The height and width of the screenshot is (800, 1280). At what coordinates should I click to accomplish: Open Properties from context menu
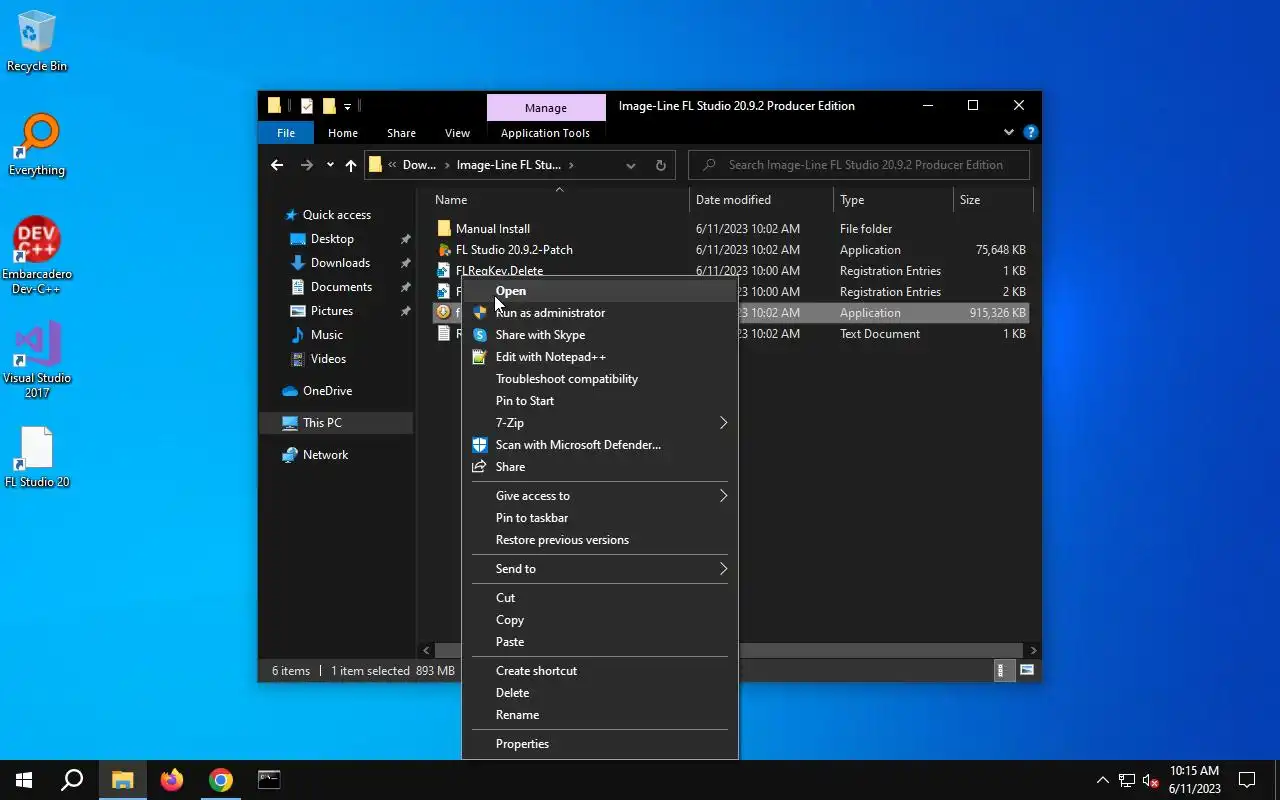[600, 744]
